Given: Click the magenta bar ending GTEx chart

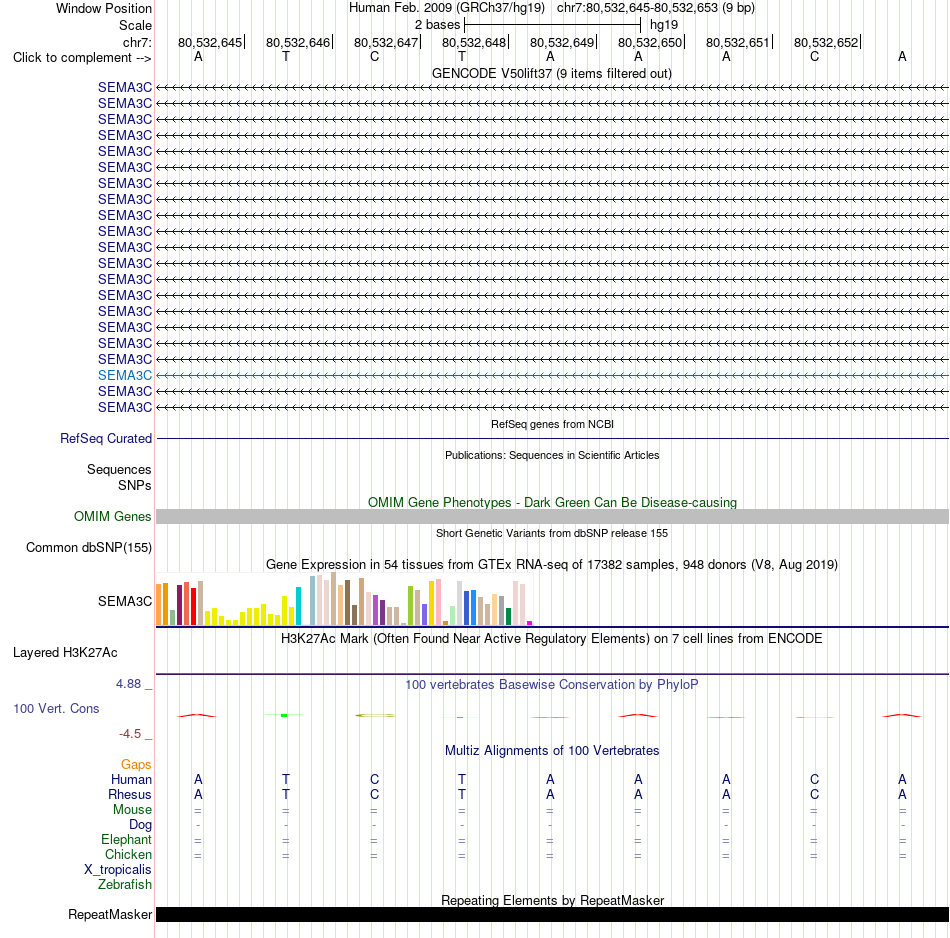Looking at the screenshot, I should click(530, 623).
